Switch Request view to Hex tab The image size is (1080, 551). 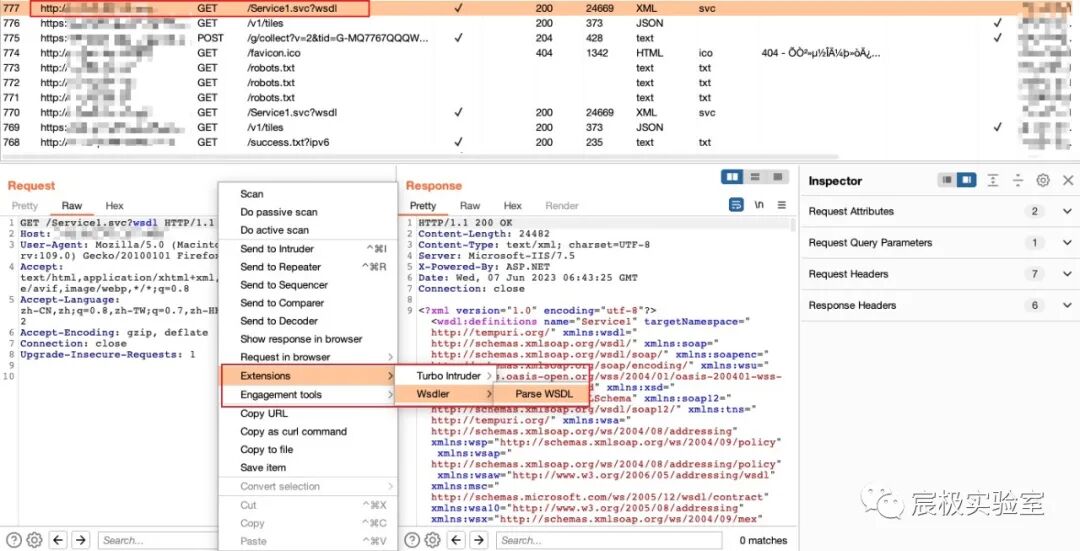tap(114, 205)
